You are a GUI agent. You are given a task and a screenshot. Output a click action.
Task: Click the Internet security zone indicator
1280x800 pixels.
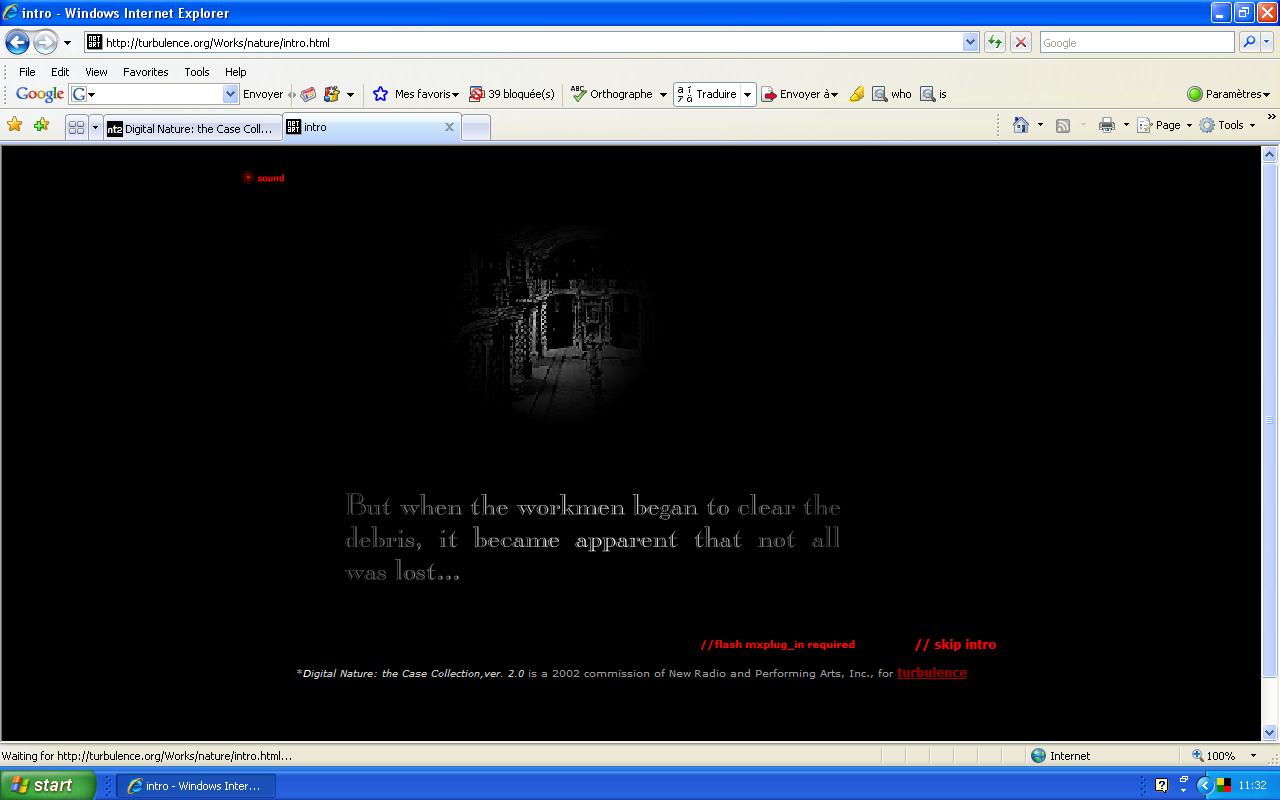pyautogui.click(x=1061, y=756)
